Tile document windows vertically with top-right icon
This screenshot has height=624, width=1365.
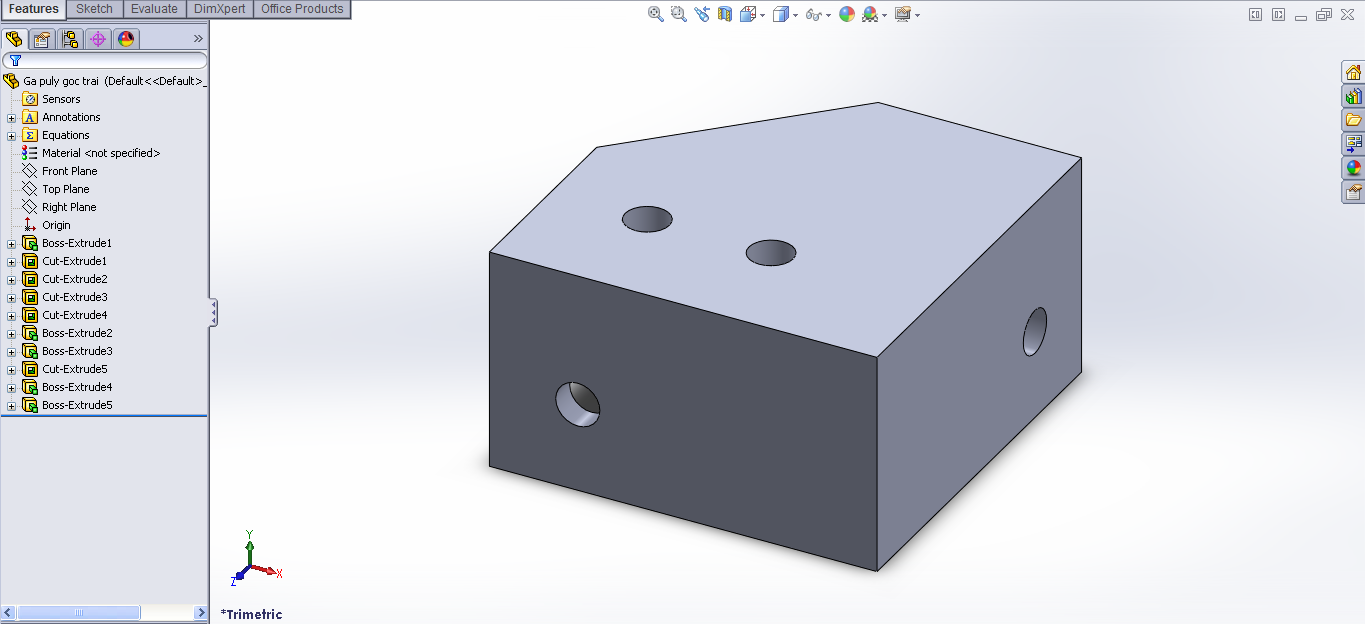click(x=1256, y=14)
